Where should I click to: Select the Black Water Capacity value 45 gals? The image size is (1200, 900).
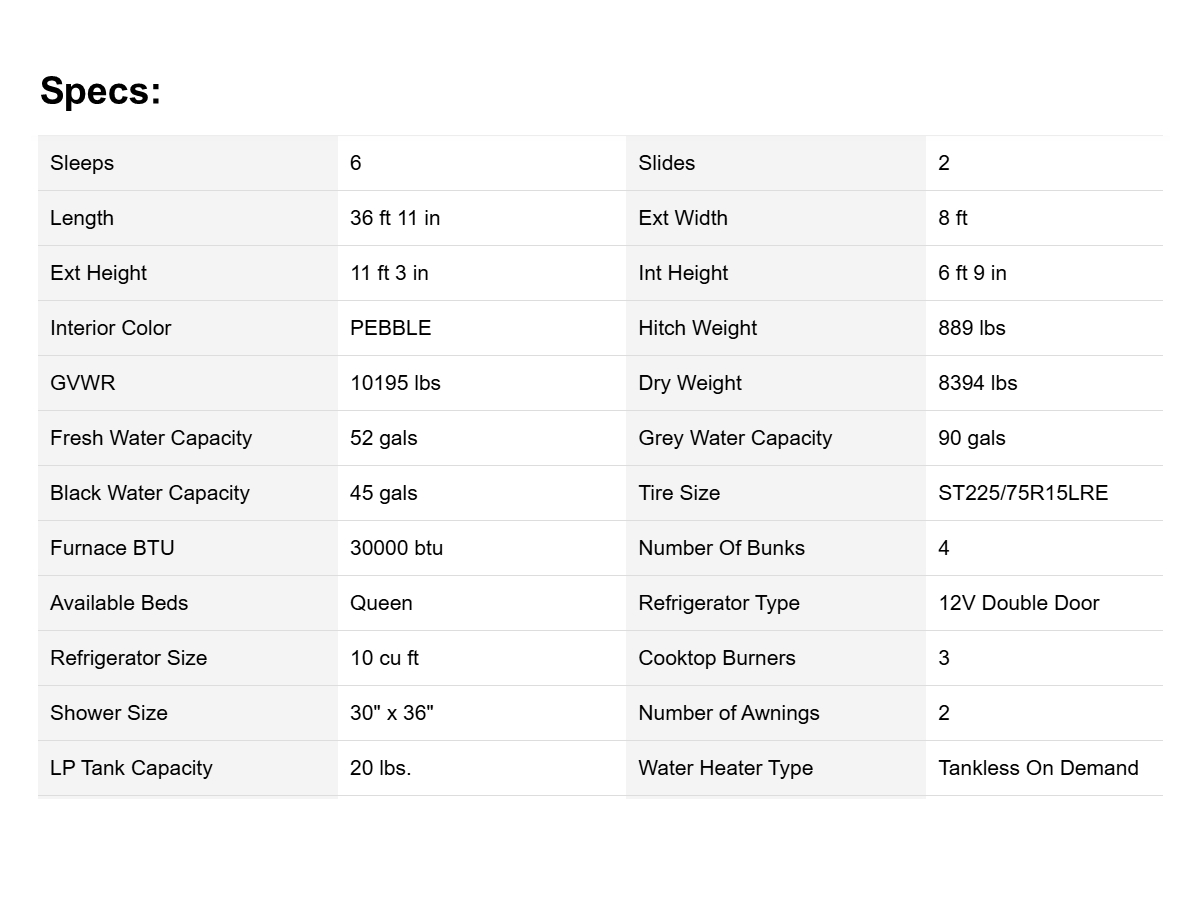pos(384,493)
